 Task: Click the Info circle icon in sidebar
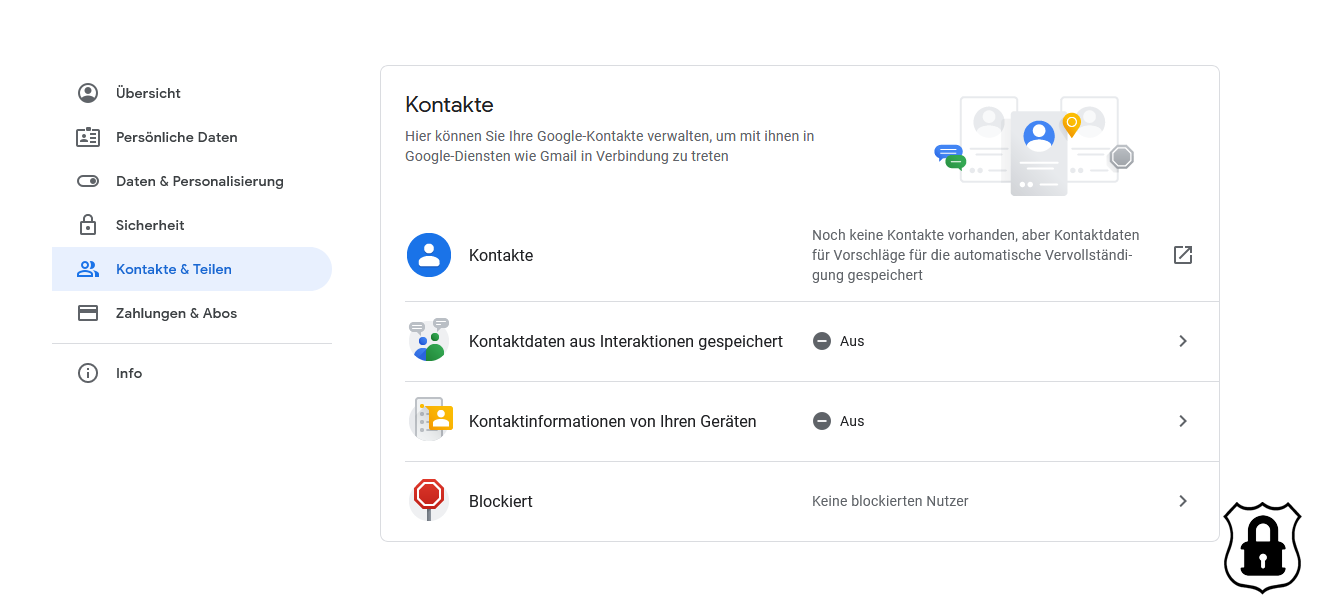tap(88, 373)
